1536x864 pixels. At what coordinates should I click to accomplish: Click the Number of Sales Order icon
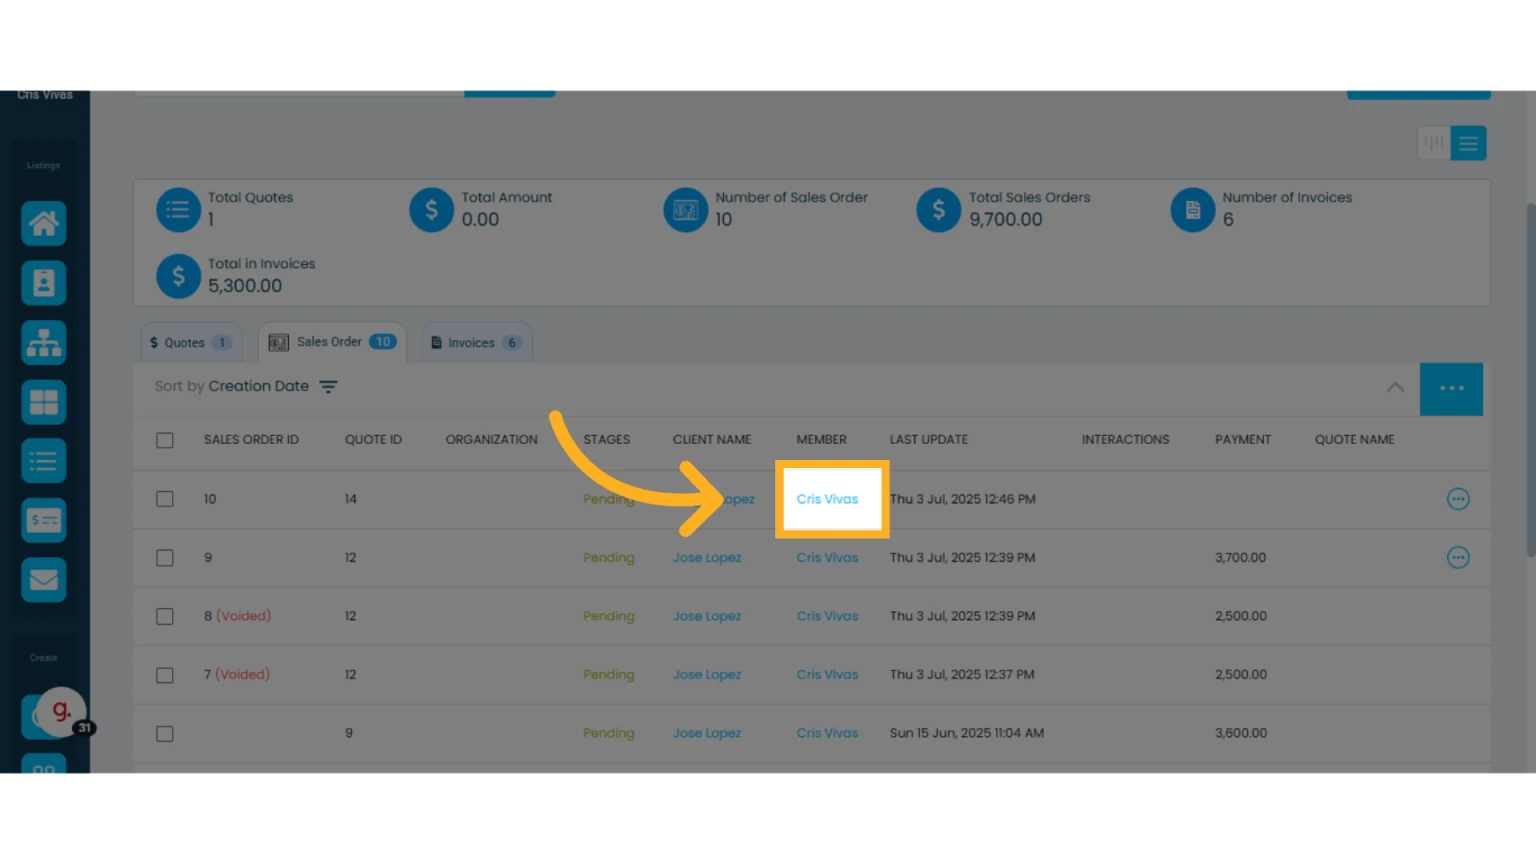pos(686,210)
